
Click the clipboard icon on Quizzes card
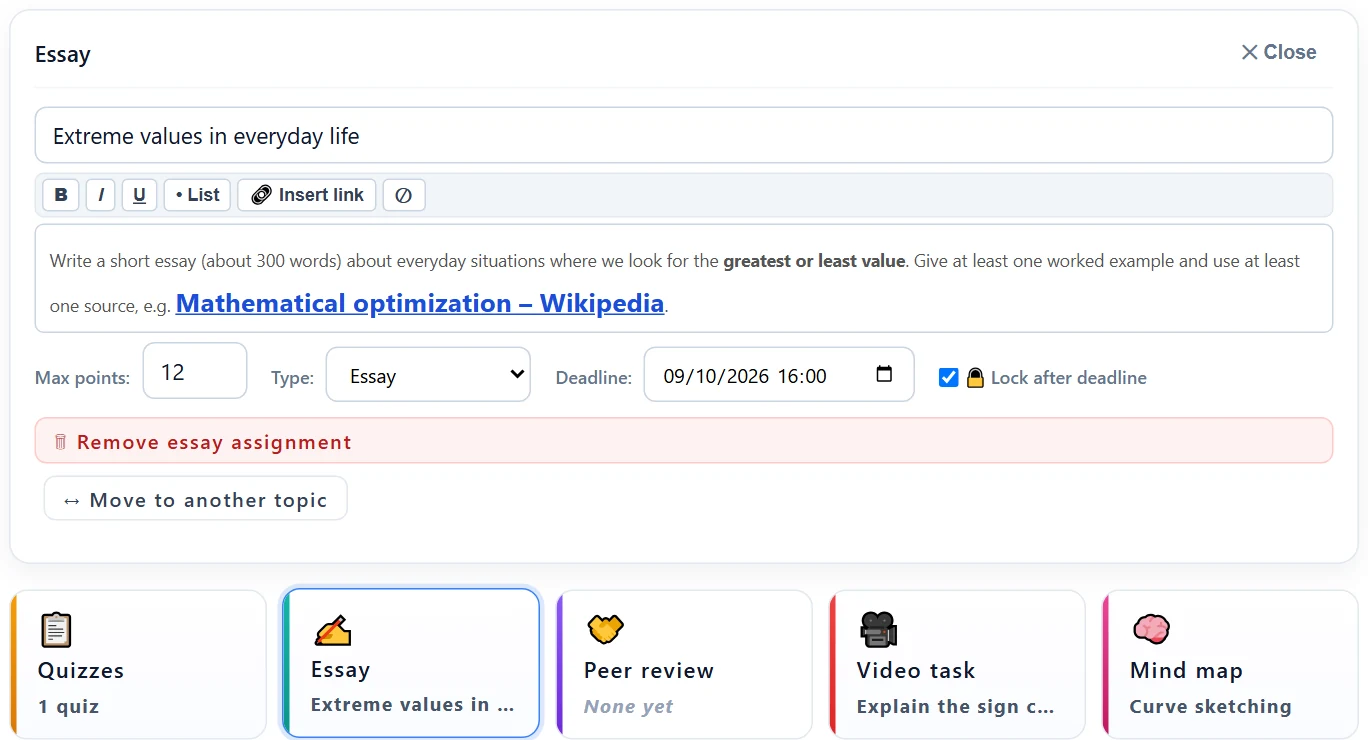(x=56, y=630)
